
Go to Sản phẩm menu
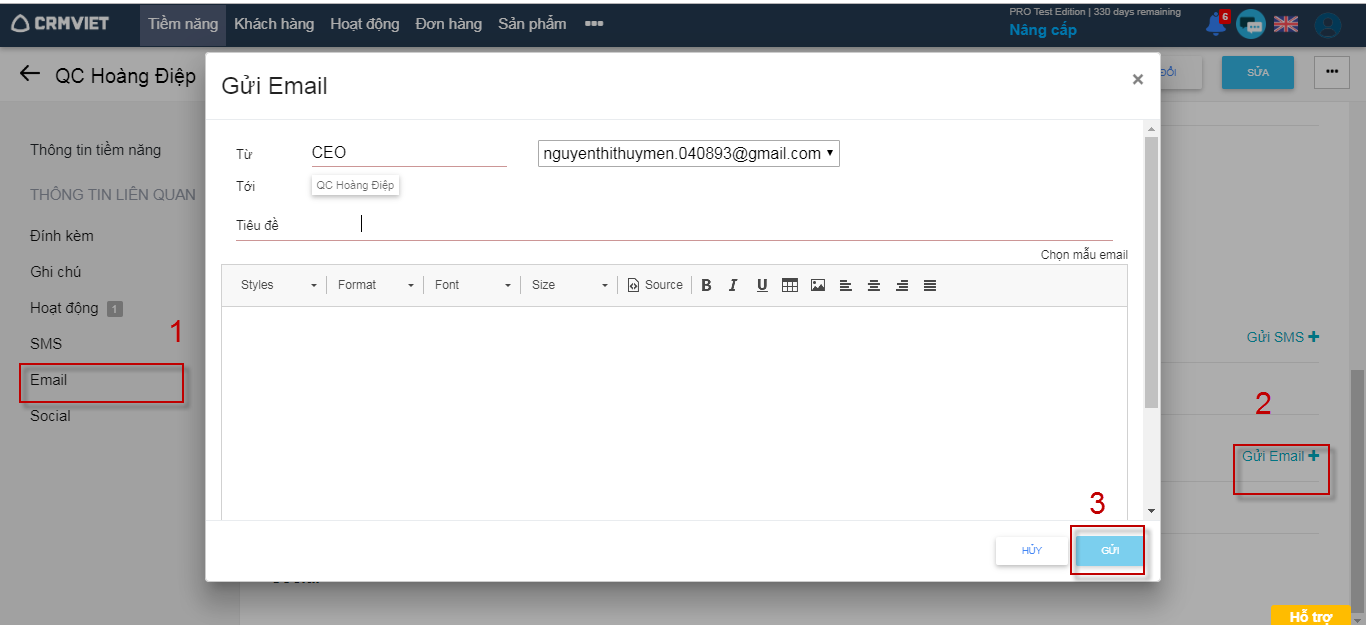tap(532, 24)
